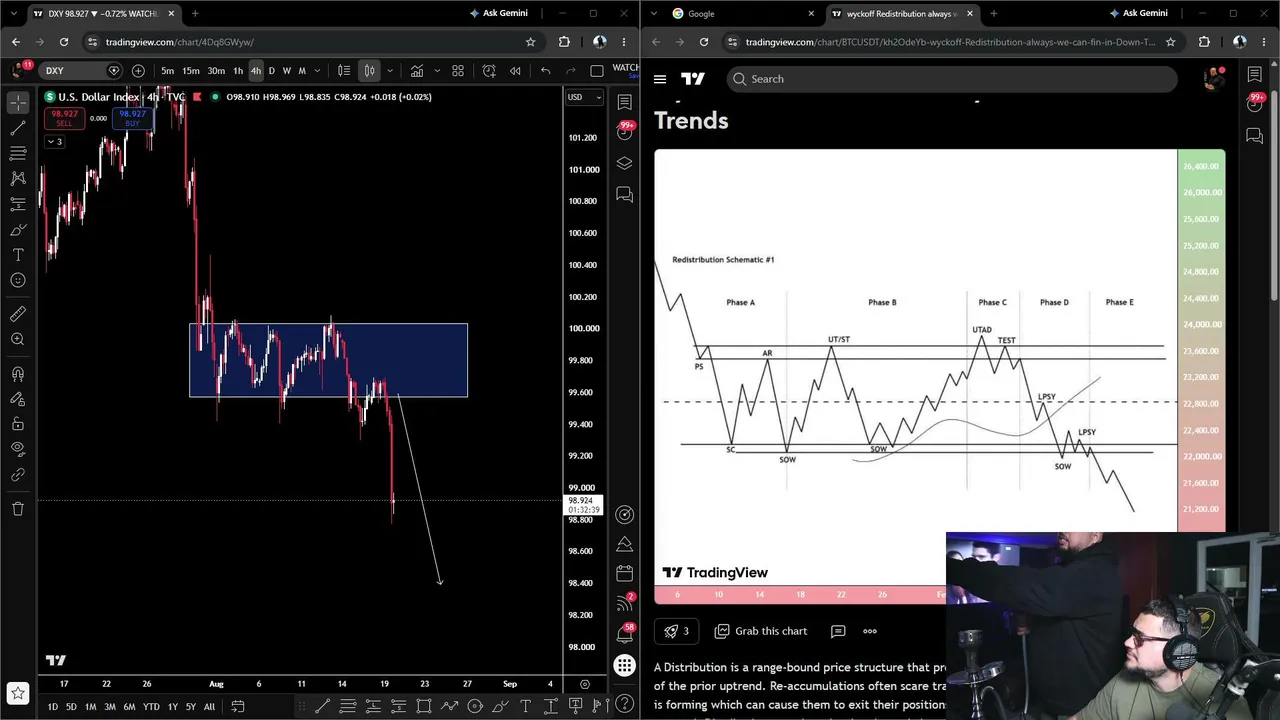Image resolution: width=1280 pixels, height=720 pixels.
Task: Activate the ruler measure tool
Action: pyautogui.click(x=18, y=314)
